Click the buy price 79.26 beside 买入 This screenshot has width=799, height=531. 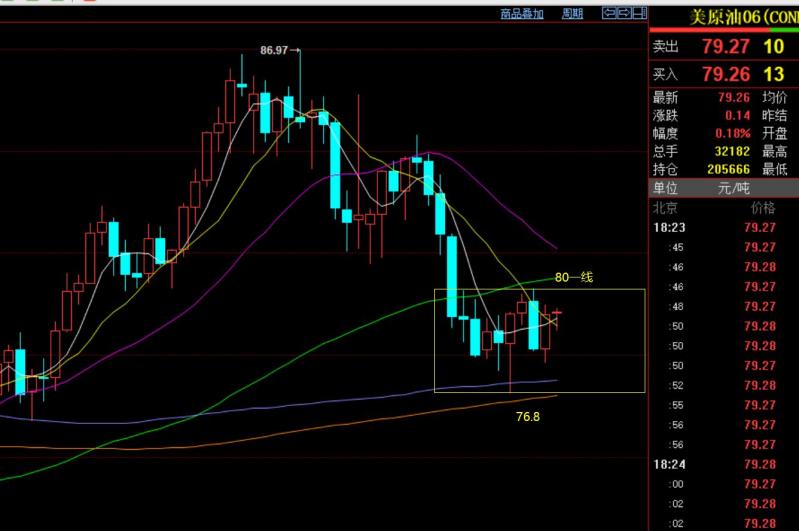pos(726,74)
